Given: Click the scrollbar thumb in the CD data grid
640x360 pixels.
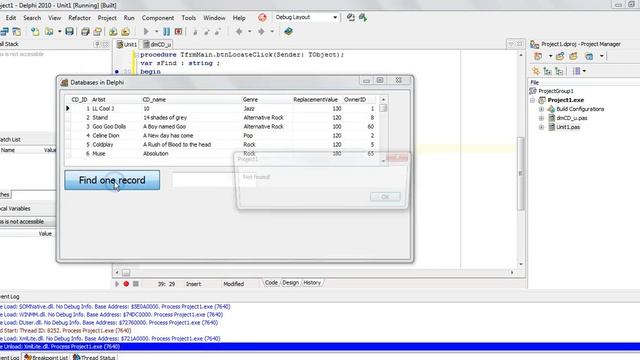Looking at the screenshot, I should tap(383, 108).
